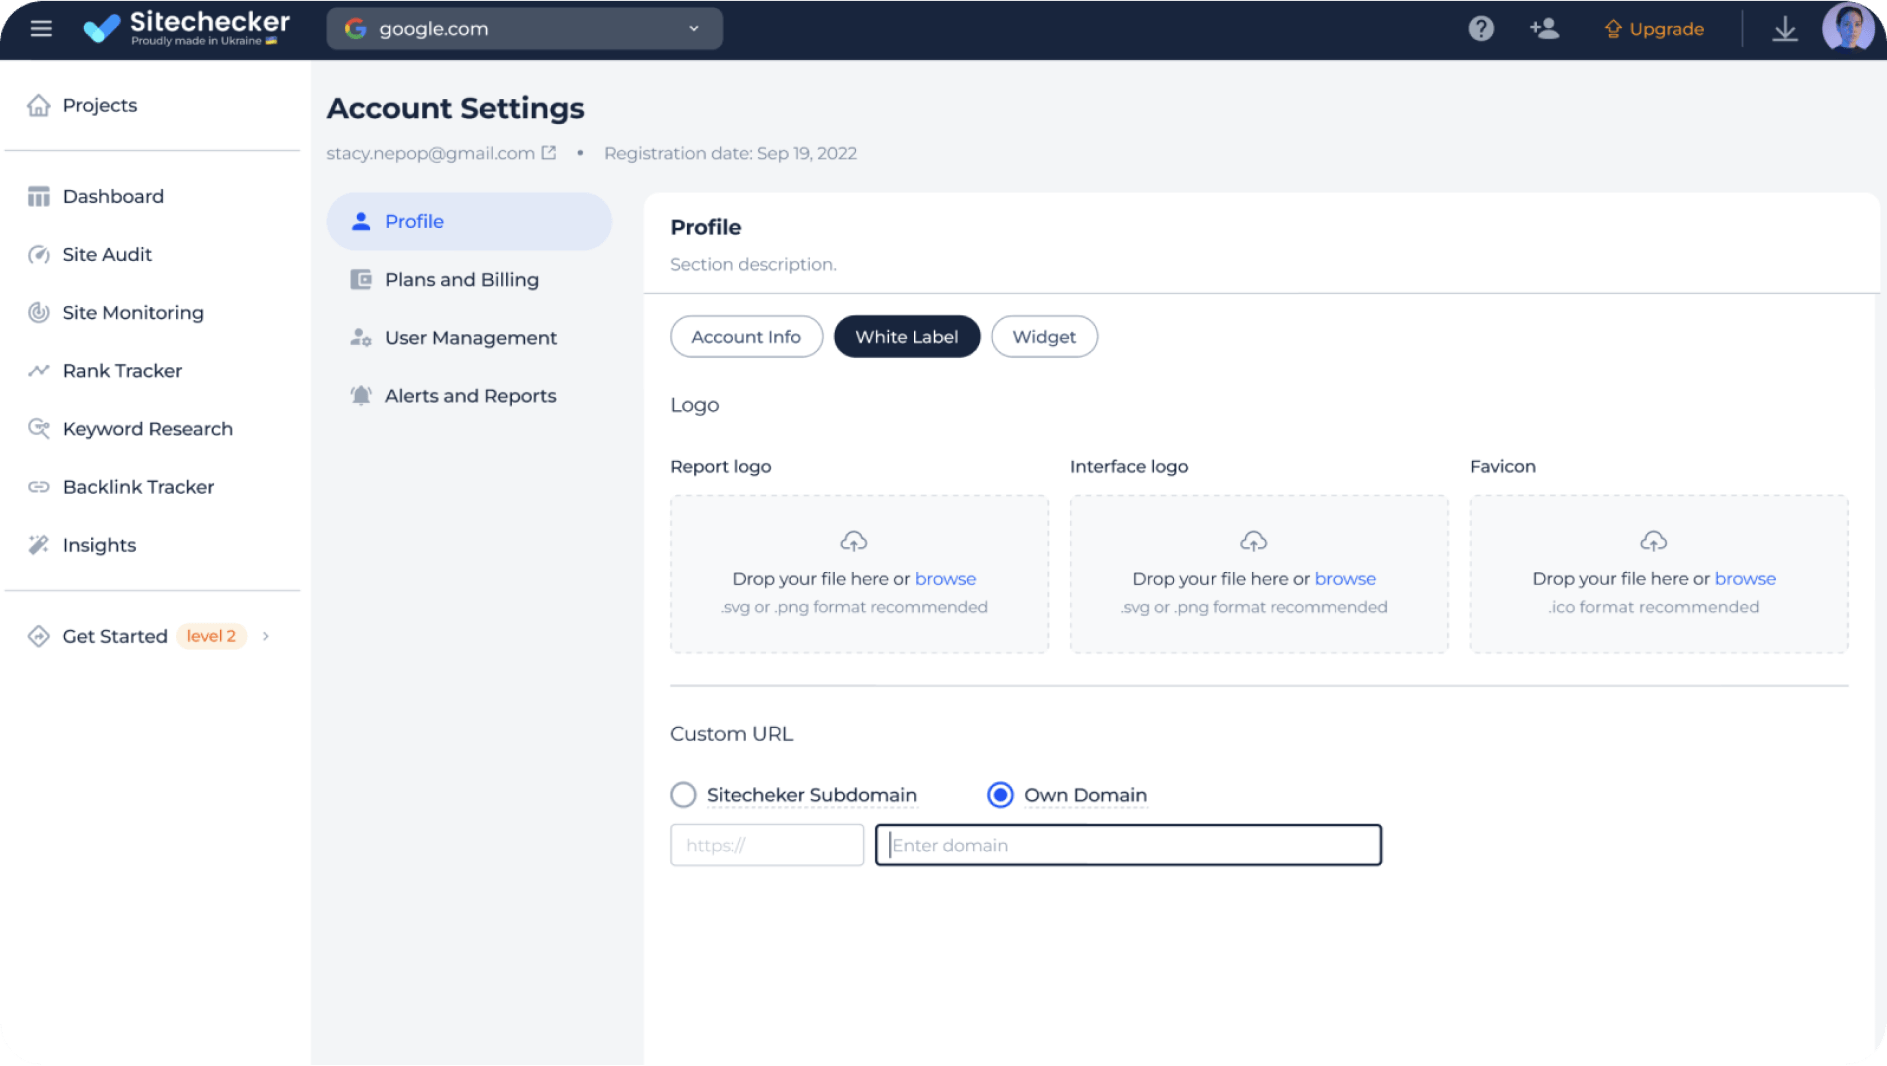The height and width of the screenshot is (1066, 1887).
Task: Click the https:// protocol field
Action: (x=767, y=845)
